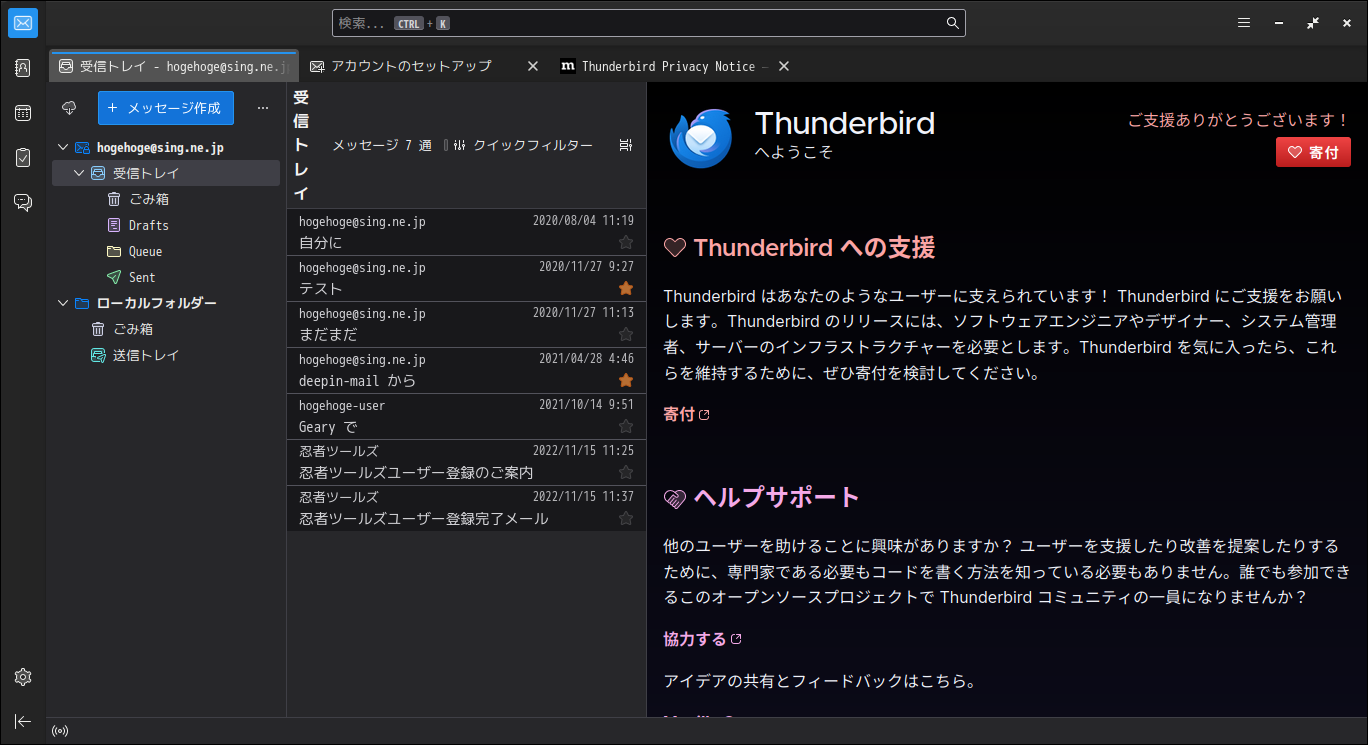
Task: Star the 忍者ツールズユーザー登録のご案内 message
Action: tap(626, 472)
